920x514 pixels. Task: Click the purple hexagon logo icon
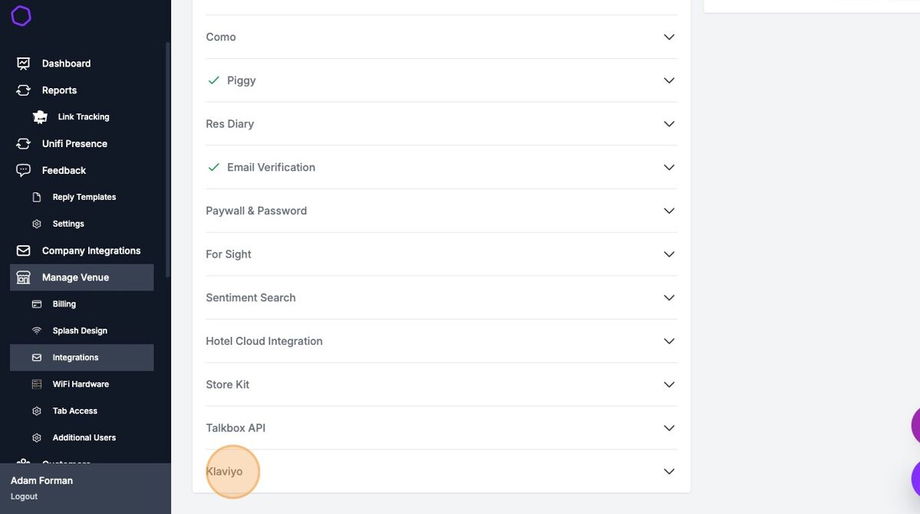tap(21, 16)
